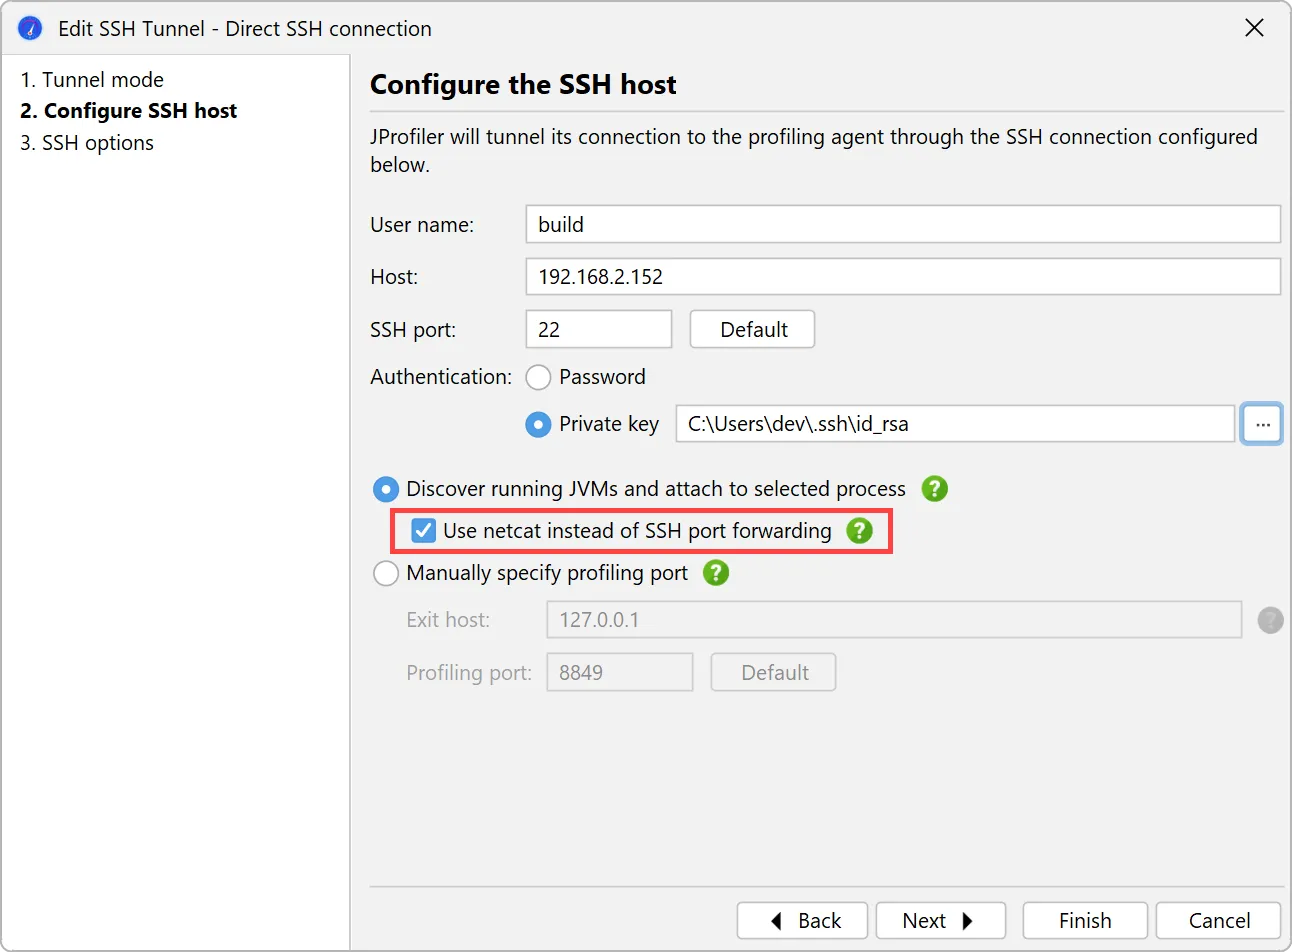Select Password authentication

point(538,377)
